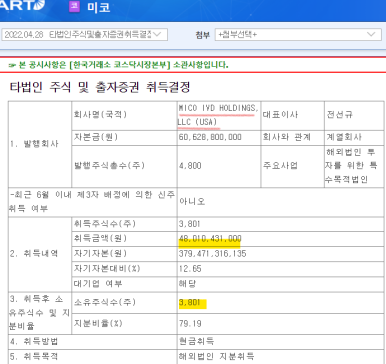Expand the +첨부선택+ attachment dropdown
The image size is (386, 364).
point(298,34)
